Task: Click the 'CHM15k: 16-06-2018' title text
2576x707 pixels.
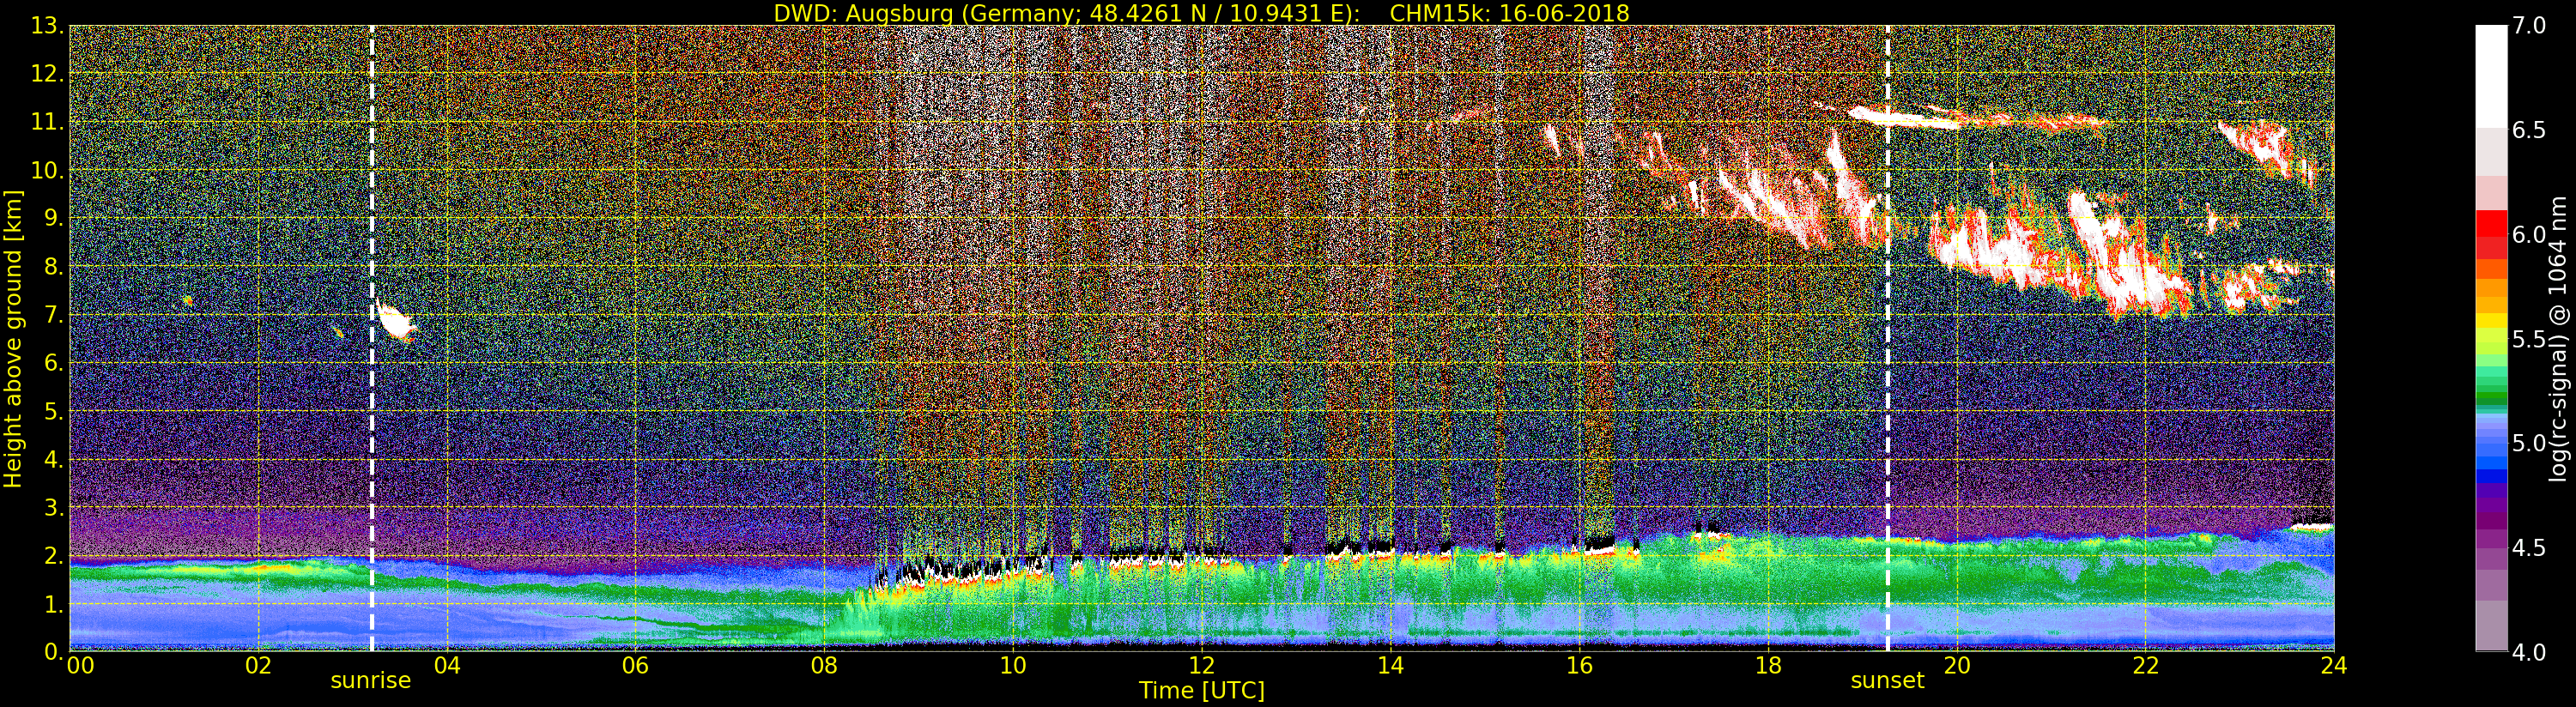Action: (1509, 13)
